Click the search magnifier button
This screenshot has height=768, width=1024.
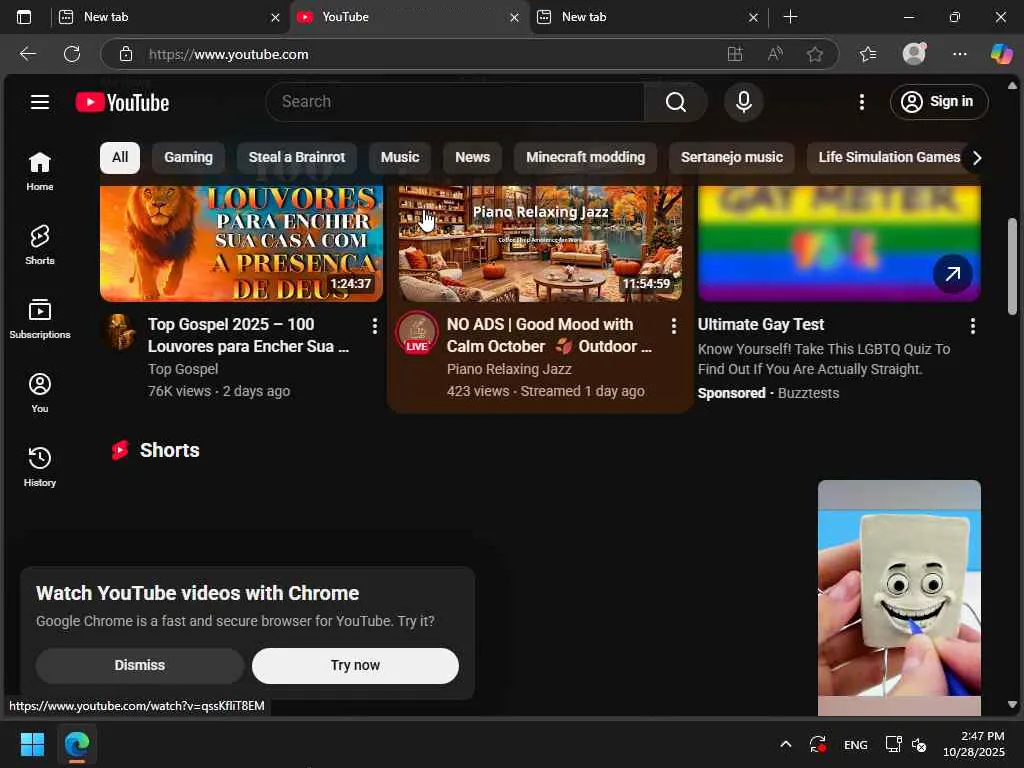click(676, 102)
